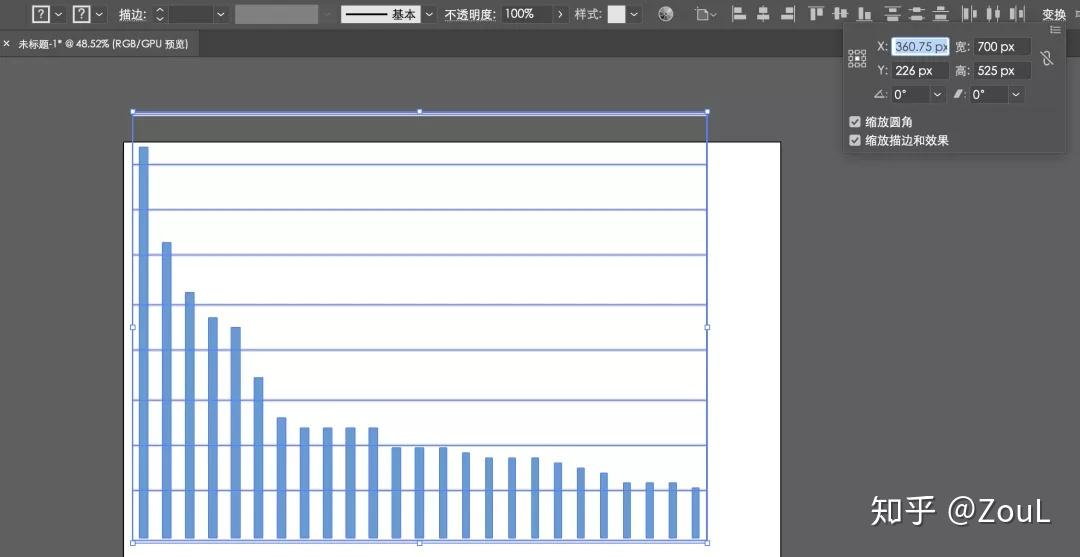Click the tallest bar in the chart
The width and height of the screenshot is (1080, 557).
[143, 342]
